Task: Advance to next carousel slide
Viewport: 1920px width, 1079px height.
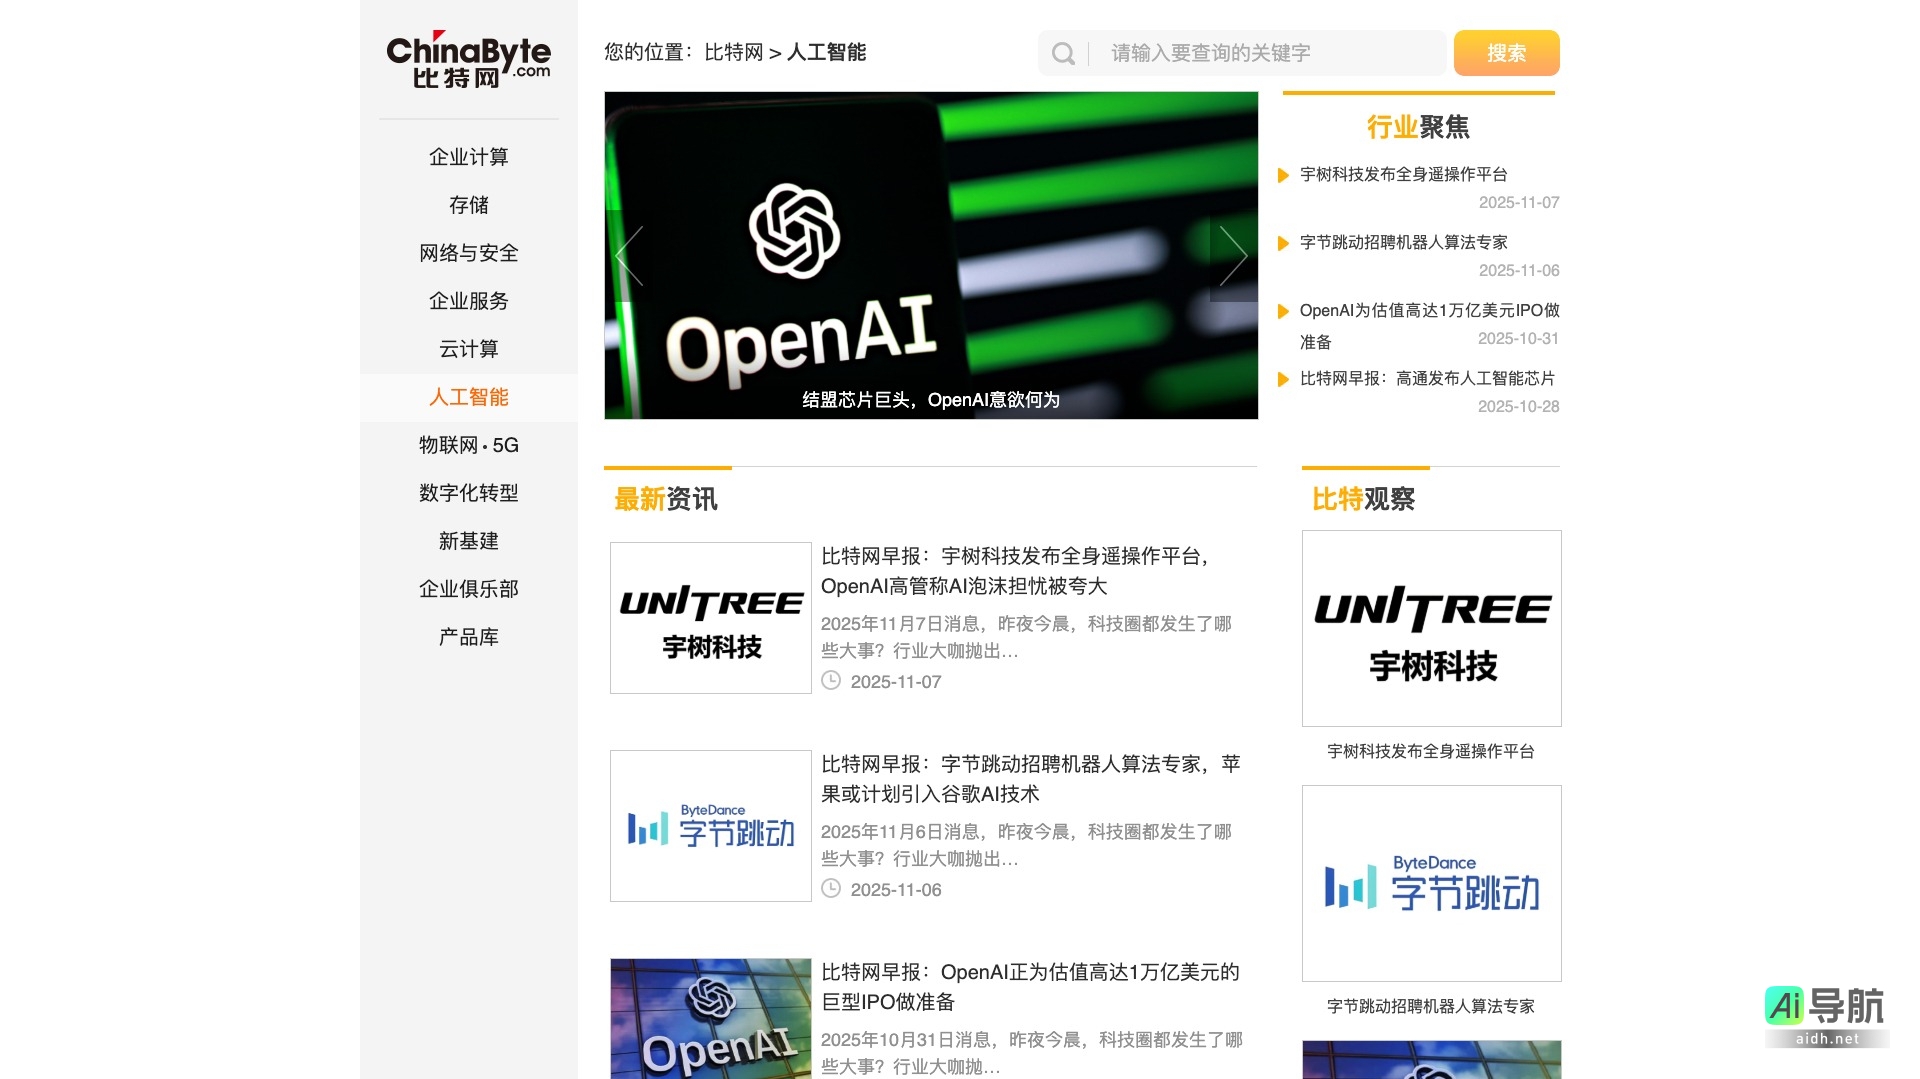Action: point(1233,256)
